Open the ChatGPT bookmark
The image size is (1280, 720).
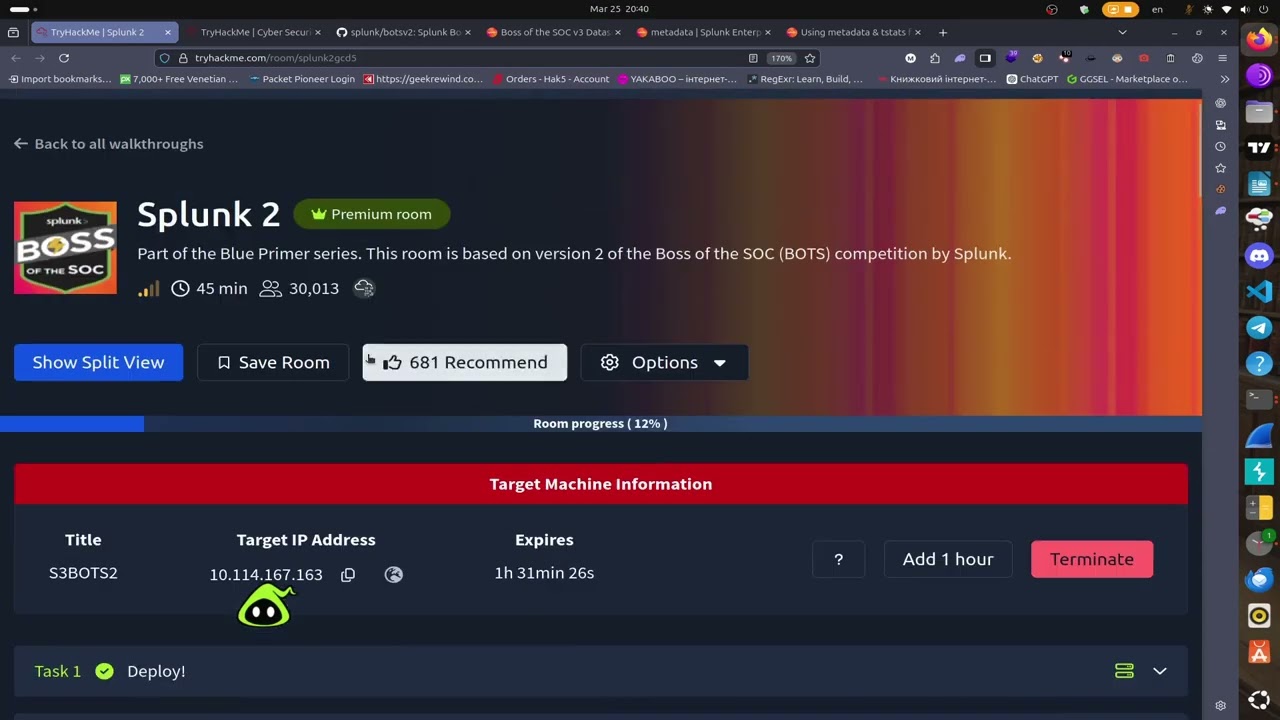[x=1032, y=79]
